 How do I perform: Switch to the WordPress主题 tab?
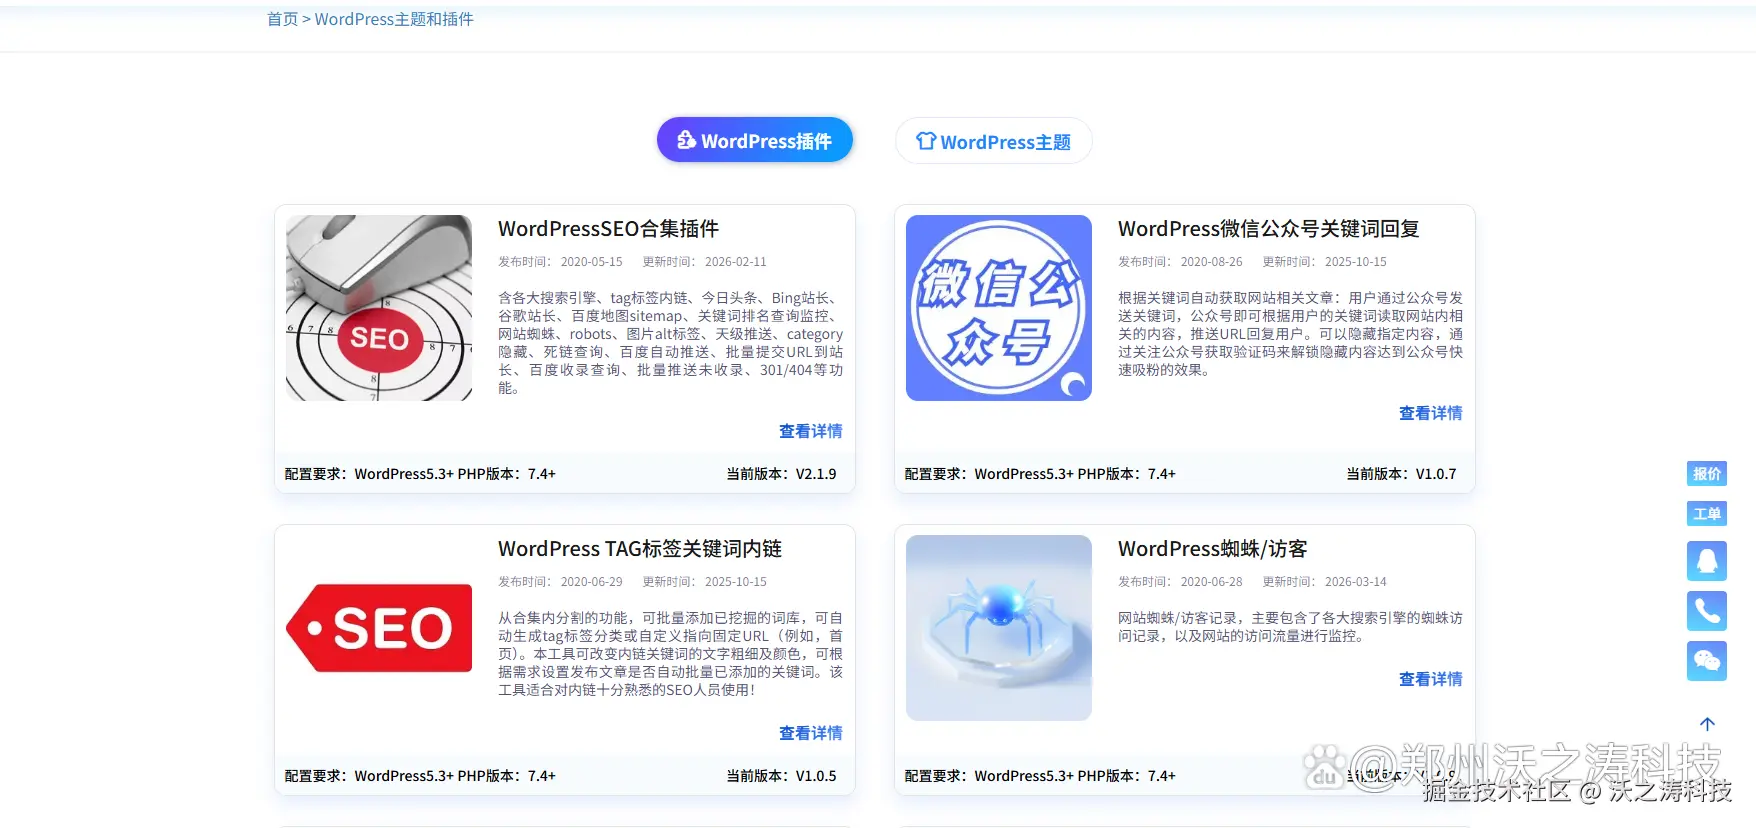click(x=993, y=141)
